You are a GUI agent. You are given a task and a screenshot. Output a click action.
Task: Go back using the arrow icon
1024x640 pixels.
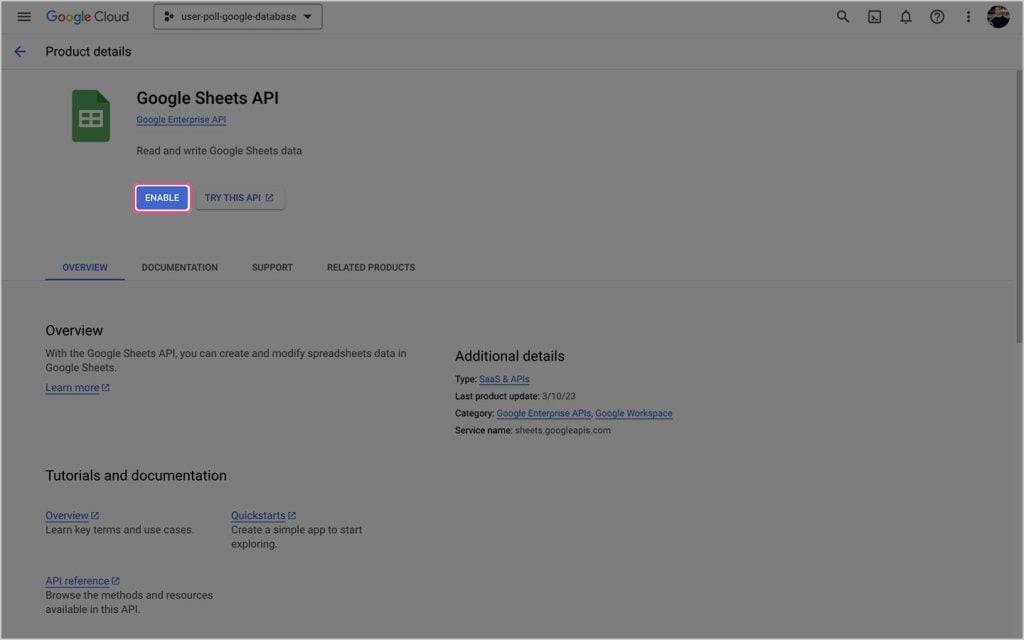pyautogui.click(x=20, y=52)
